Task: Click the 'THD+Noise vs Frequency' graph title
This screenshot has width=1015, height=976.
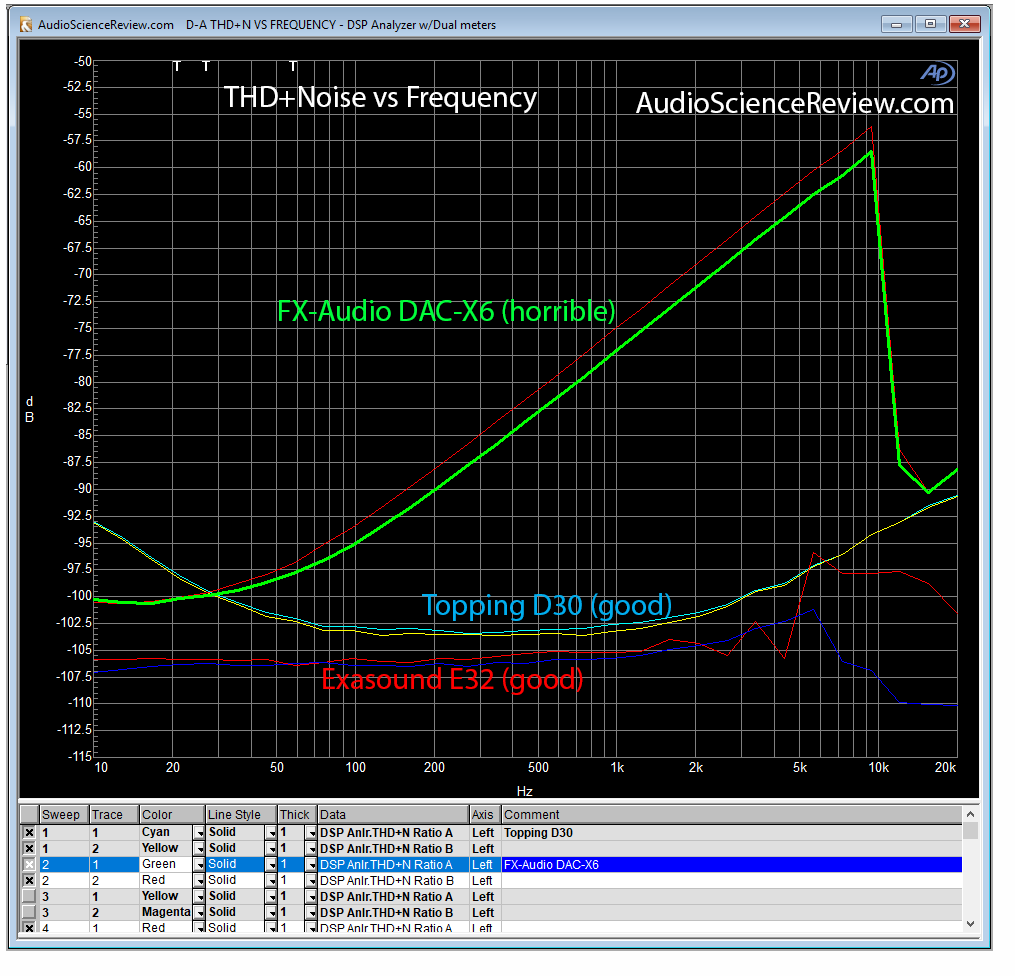Action: (381, 98)
